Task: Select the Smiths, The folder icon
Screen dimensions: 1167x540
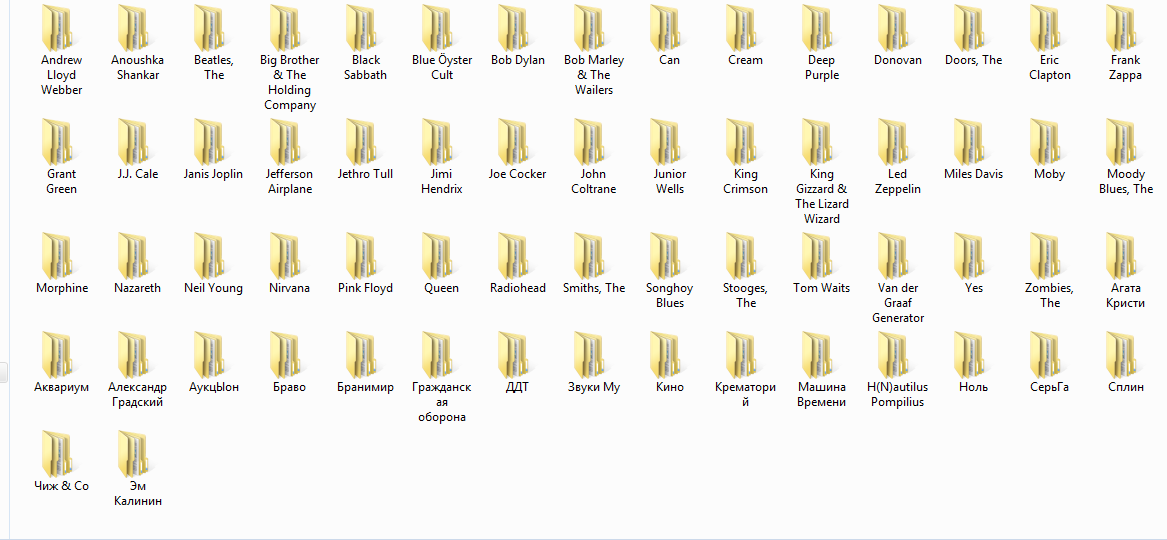Action: pos(589,255)
